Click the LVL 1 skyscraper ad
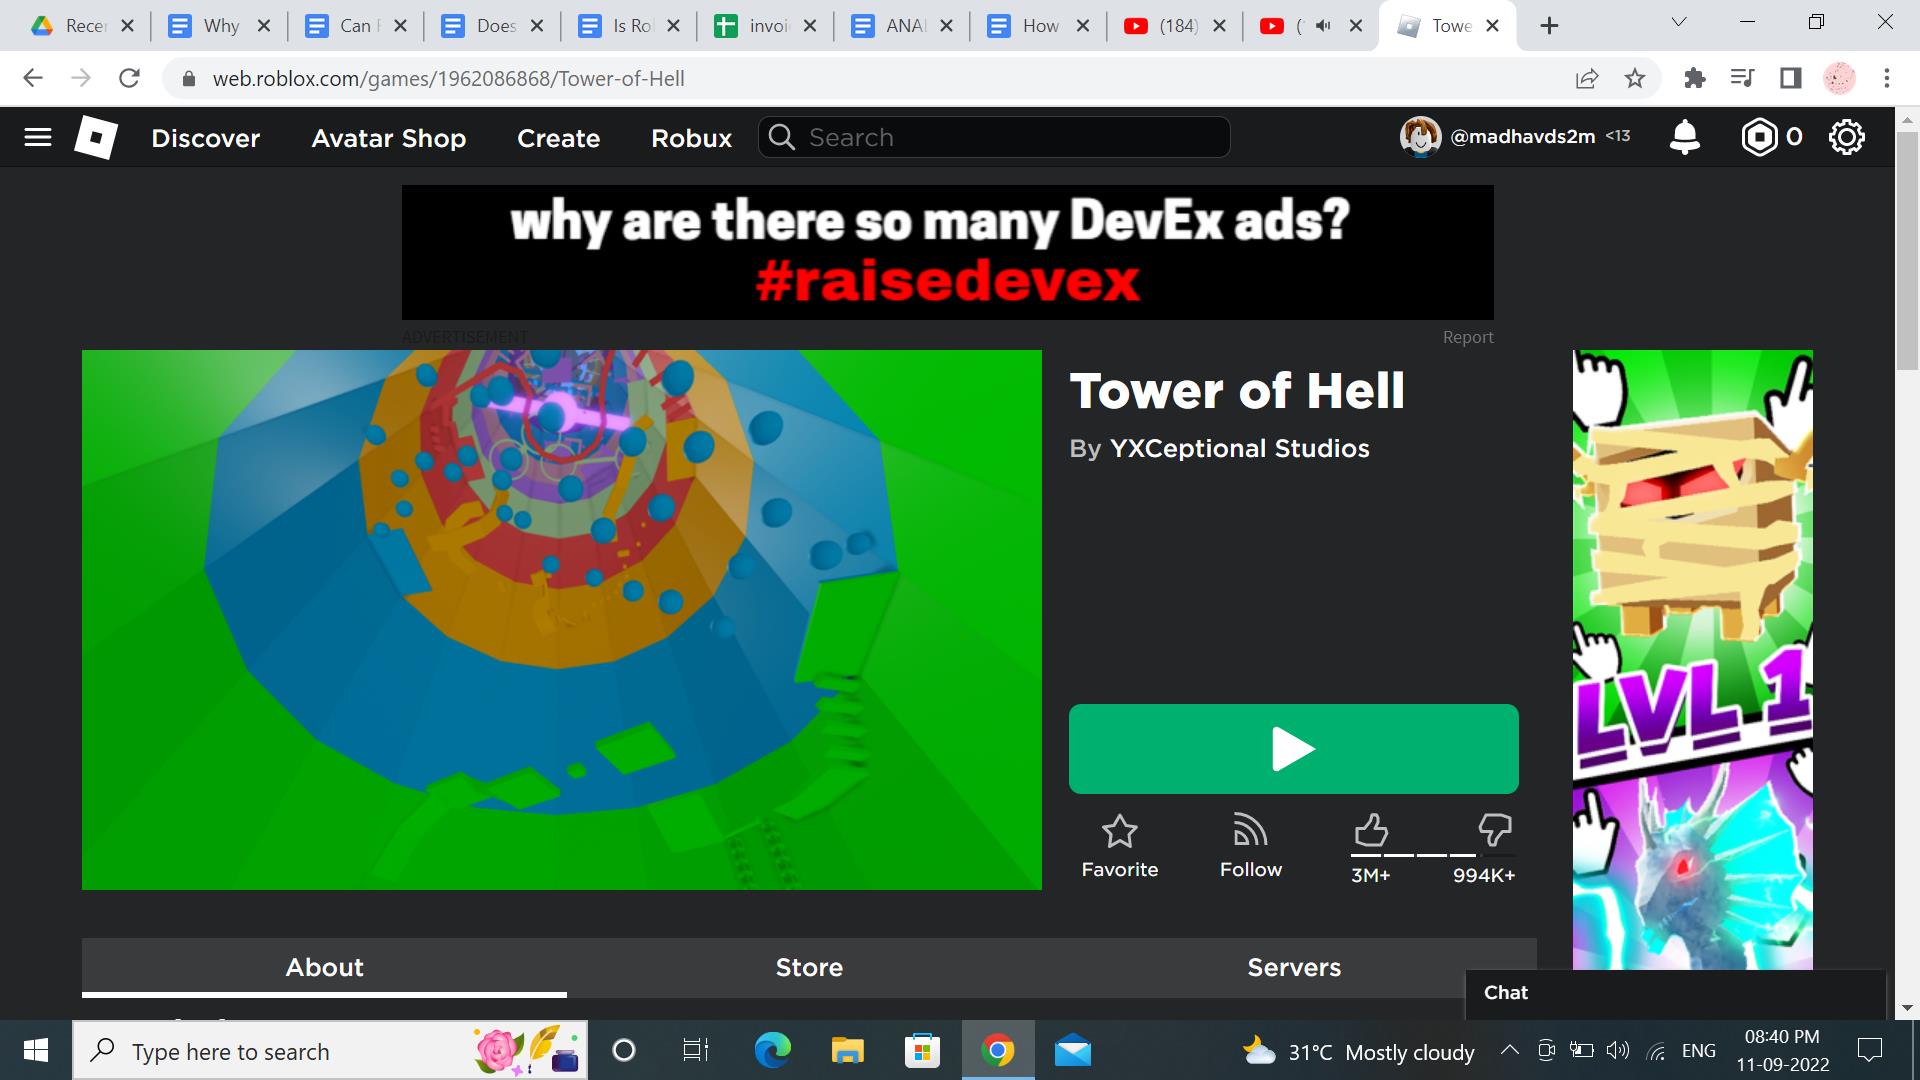Screen dimensions: 1920x1080 click(x=1692, y=659)
